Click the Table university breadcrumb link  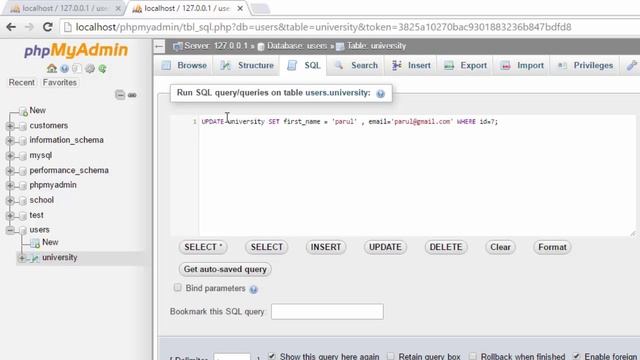[376, 46]
